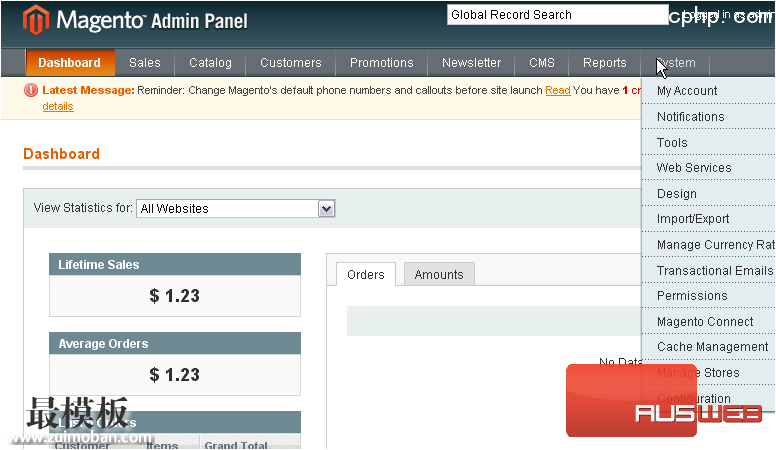Select Manage Stores menu entry

[709, 372]
